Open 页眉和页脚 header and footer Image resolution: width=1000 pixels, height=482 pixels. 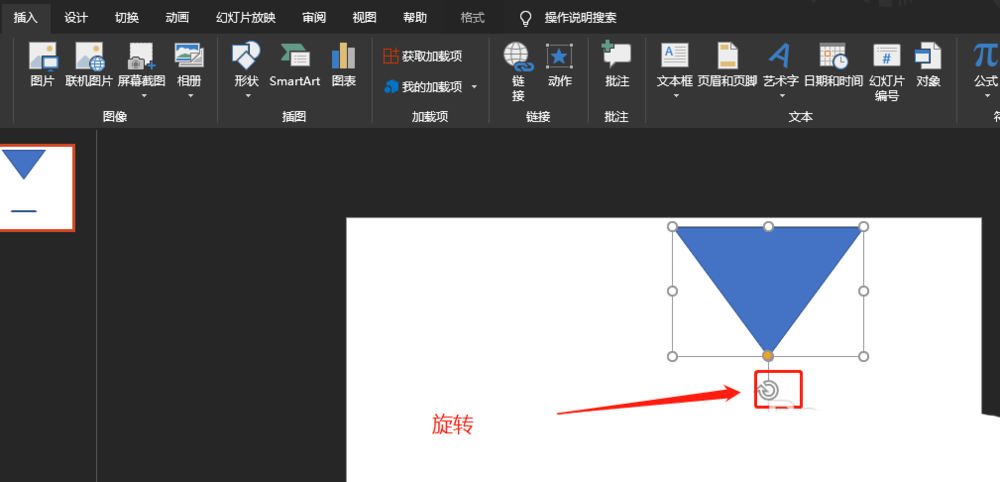[727, 65]
